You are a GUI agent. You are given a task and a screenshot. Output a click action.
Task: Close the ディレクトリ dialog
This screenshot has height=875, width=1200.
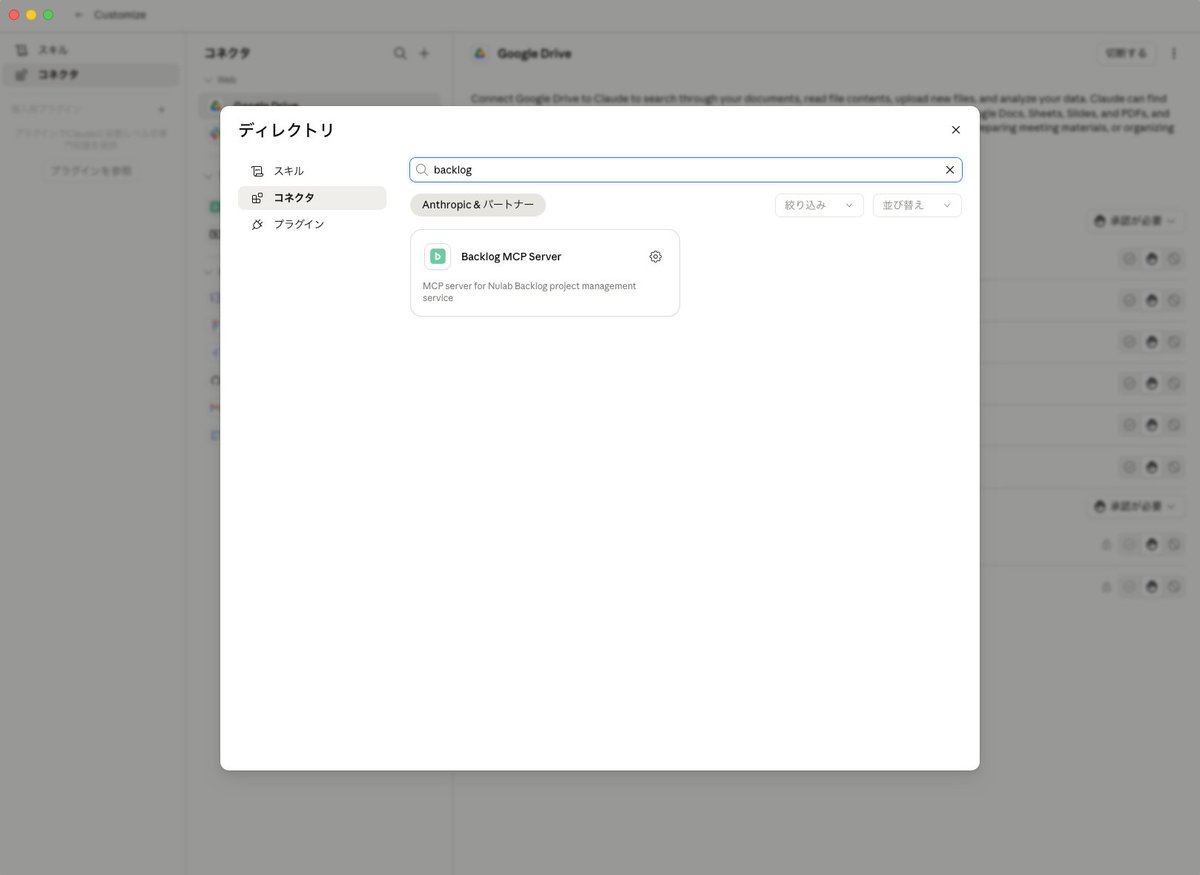tap(955, 130)
